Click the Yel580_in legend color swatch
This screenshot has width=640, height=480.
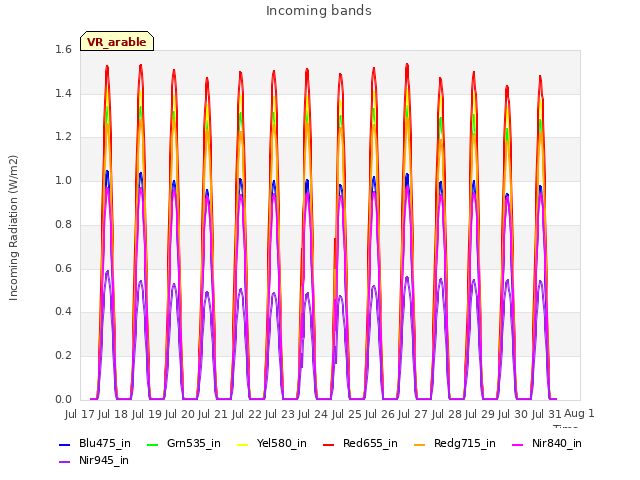[x=242, y=444]
